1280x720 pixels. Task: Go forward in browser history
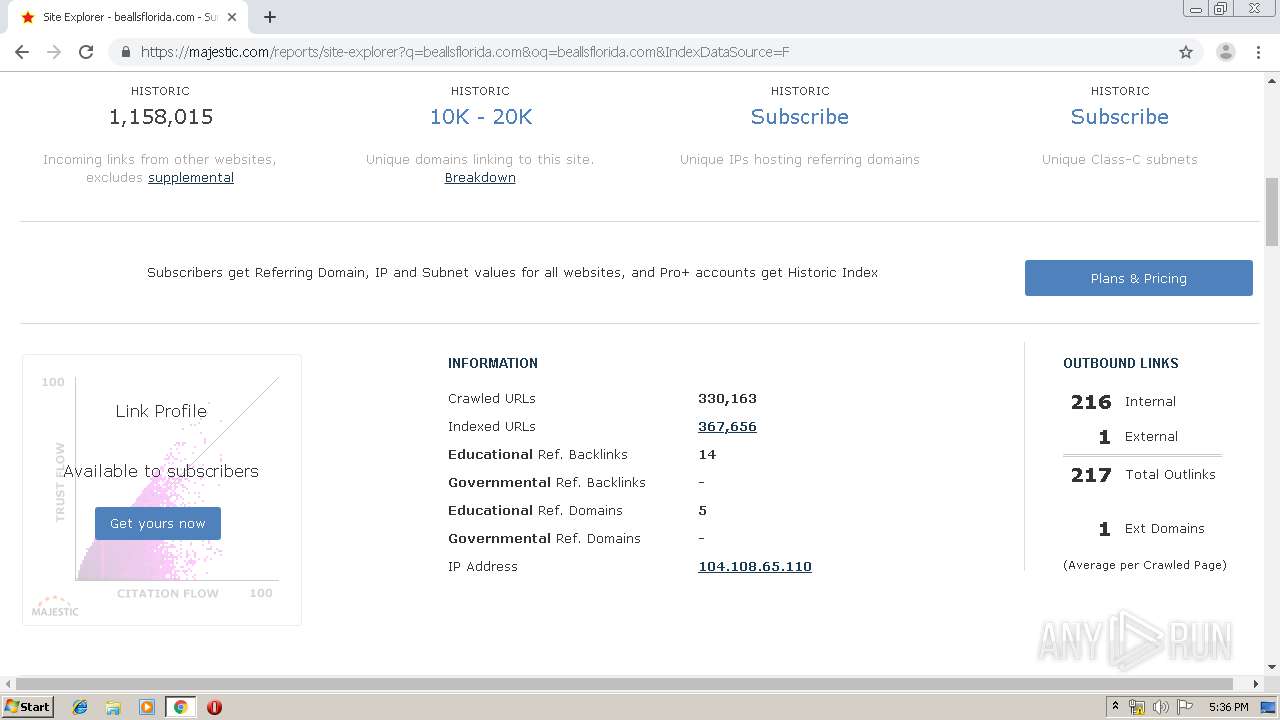[x=54, y=52]
